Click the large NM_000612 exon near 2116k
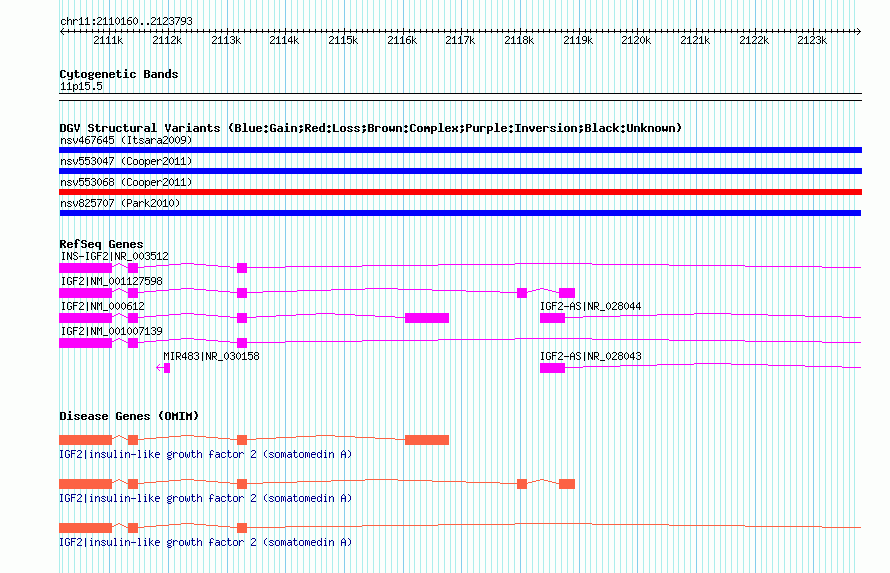This screenshot has height=573, width=890. pyautogui.click(x=427, y=318)
